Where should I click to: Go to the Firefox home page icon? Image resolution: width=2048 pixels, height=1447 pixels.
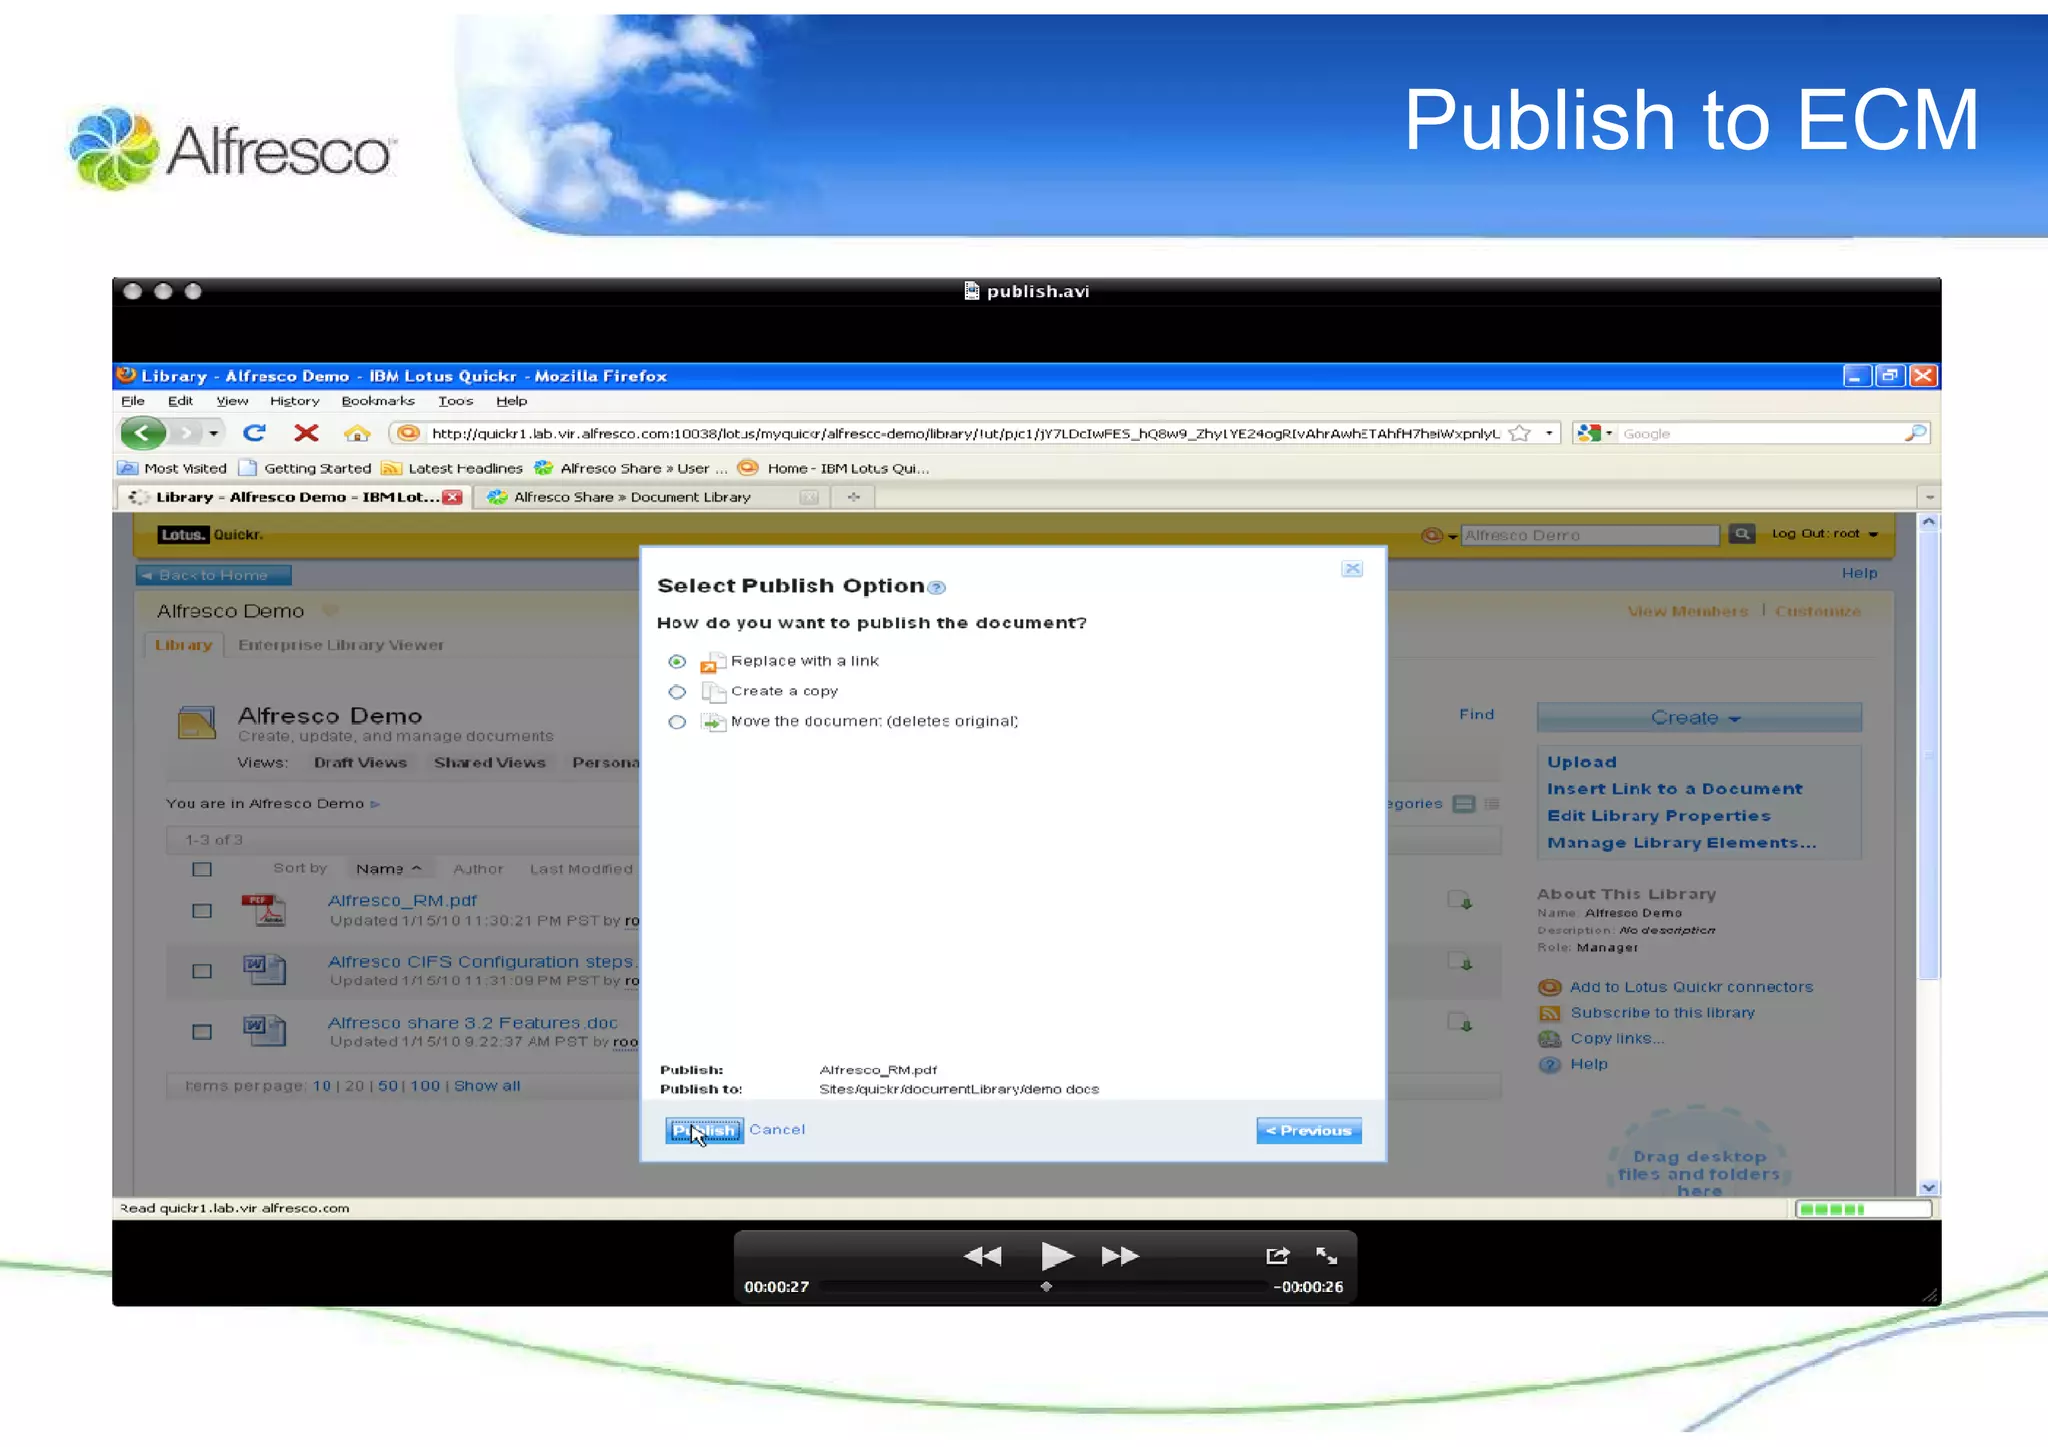pyautogui.click(x=357, y=433)
